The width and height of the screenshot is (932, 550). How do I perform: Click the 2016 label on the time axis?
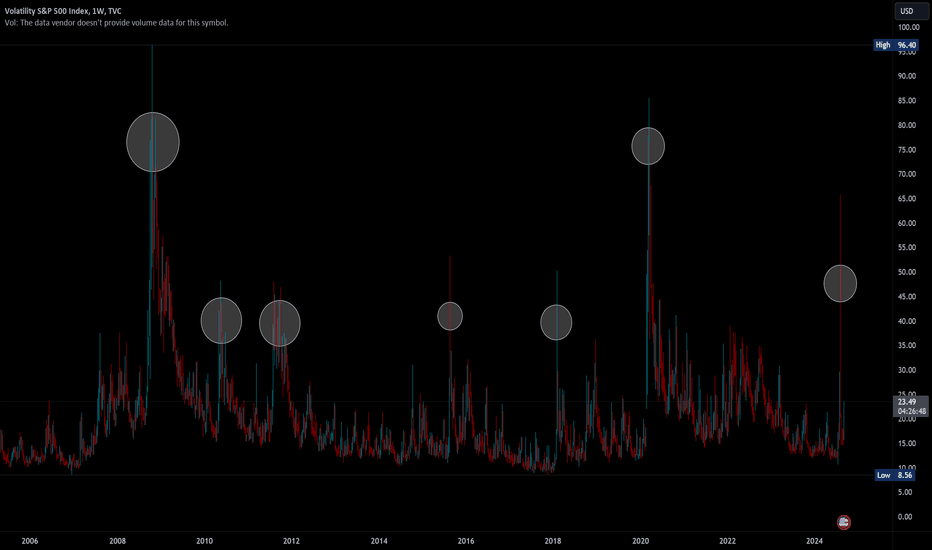point(466,541)
